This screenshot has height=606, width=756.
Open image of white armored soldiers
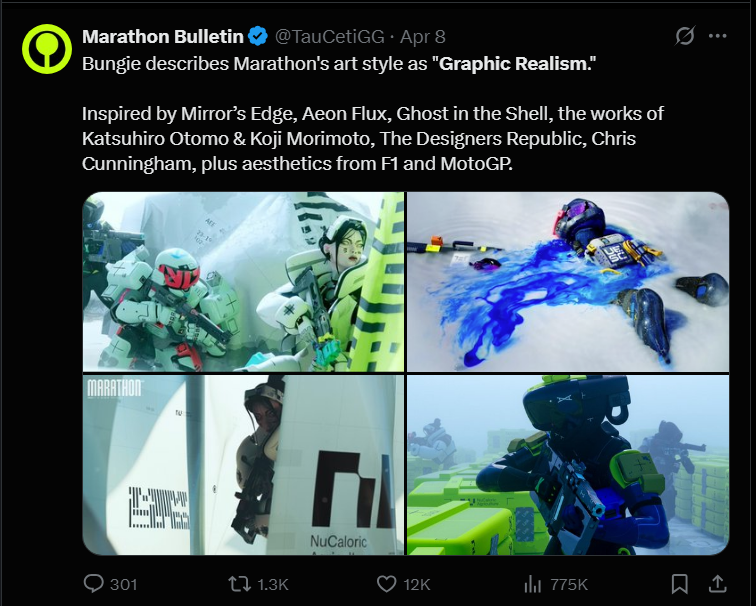243,282
